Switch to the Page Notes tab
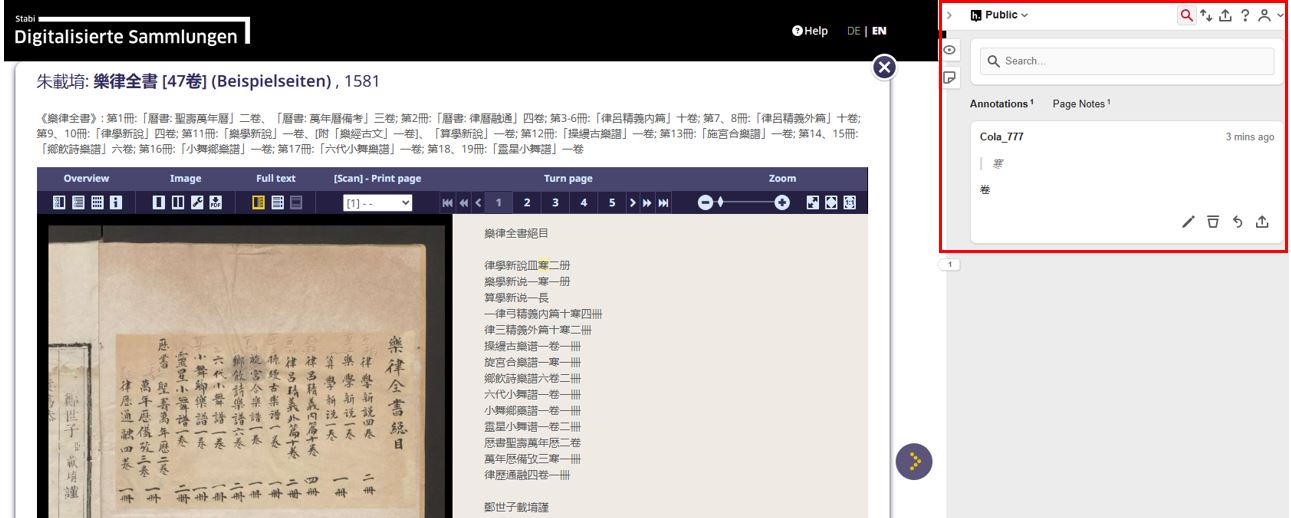1291x518 pixels. (1080, 104)
